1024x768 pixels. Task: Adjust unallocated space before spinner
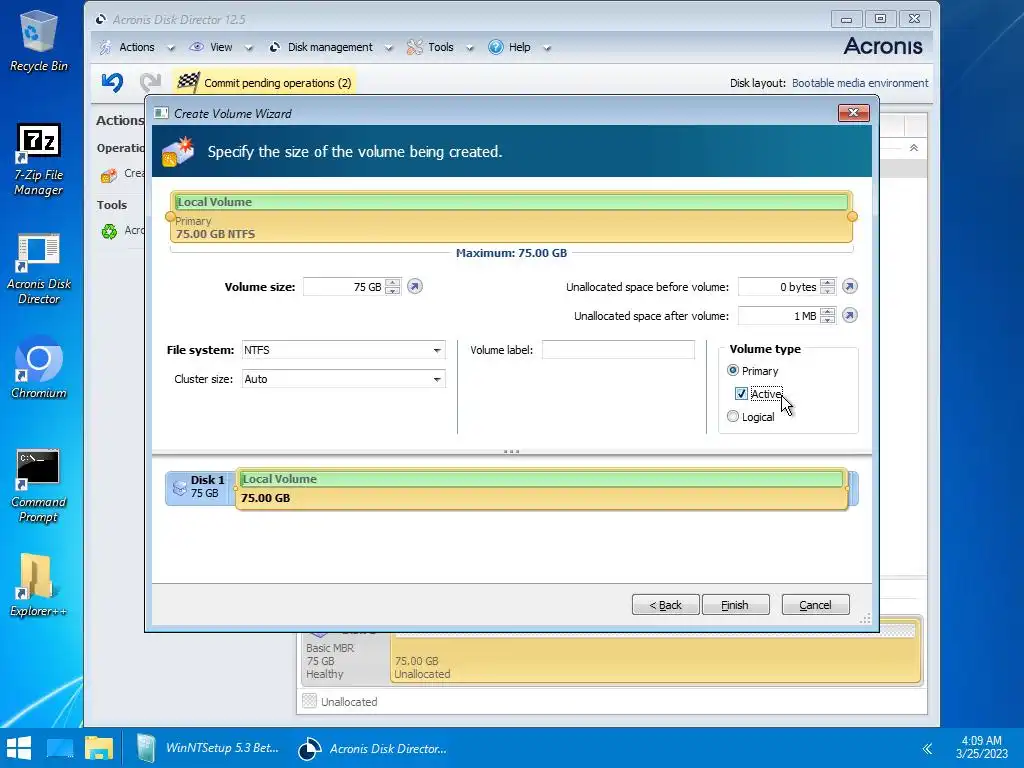[x=827, y=287]
